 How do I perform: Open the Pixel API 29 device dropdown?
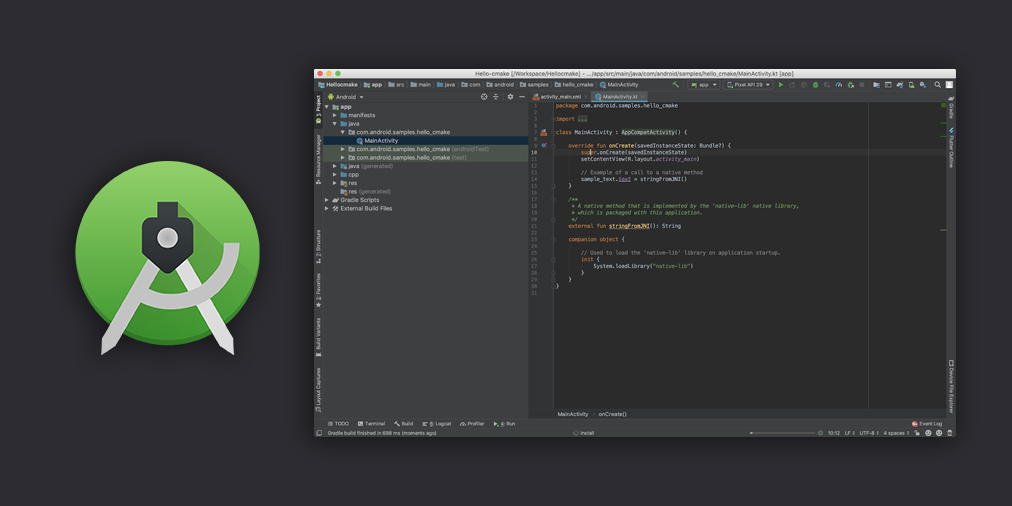point(749,85)
